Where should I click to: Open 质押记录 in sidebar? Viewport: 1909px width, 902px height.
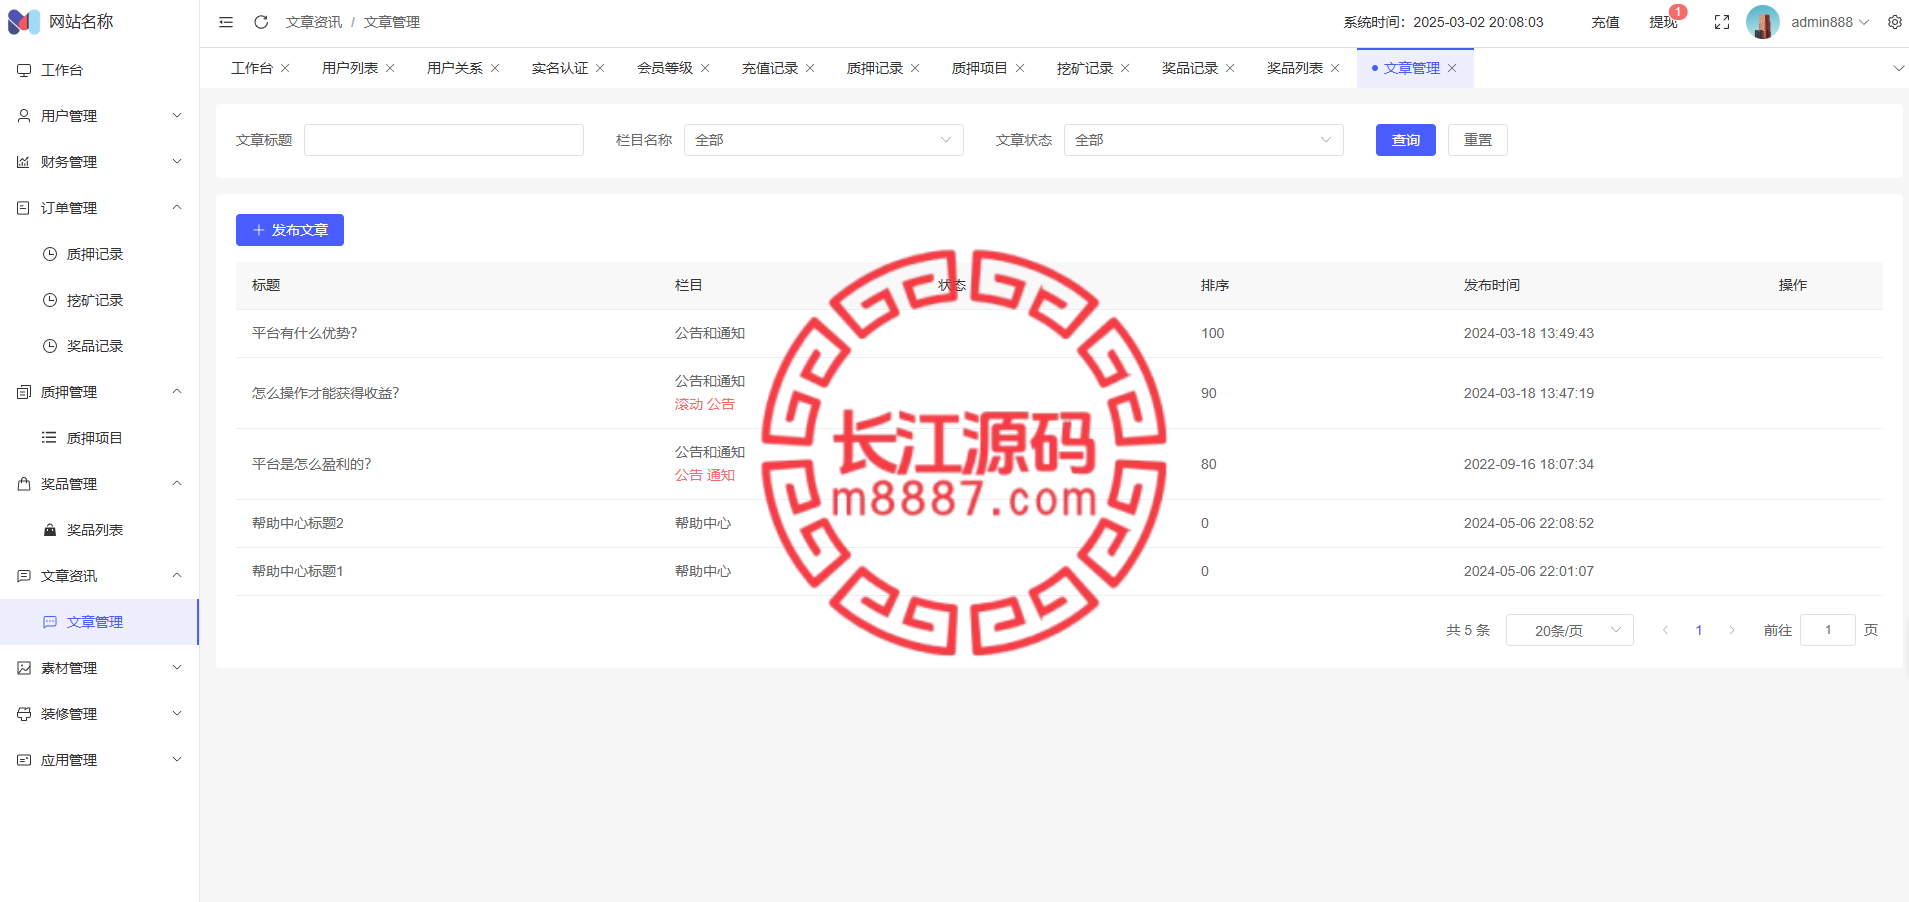click(99, 254)
